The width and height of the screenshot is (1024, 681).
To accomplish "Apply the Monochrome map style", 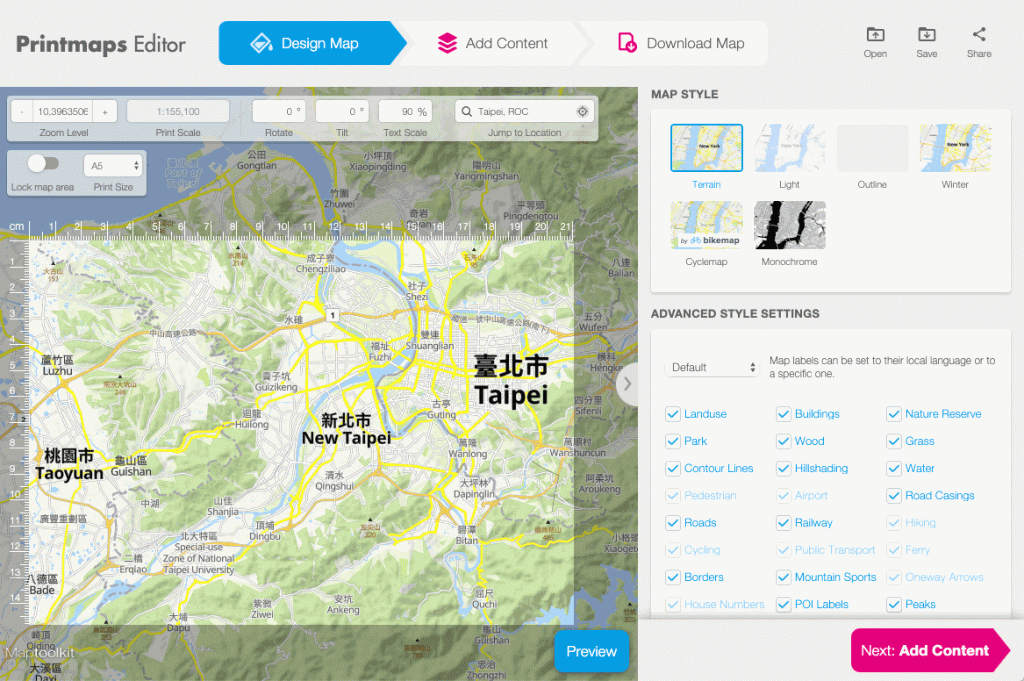I will [x=789, y=224].
